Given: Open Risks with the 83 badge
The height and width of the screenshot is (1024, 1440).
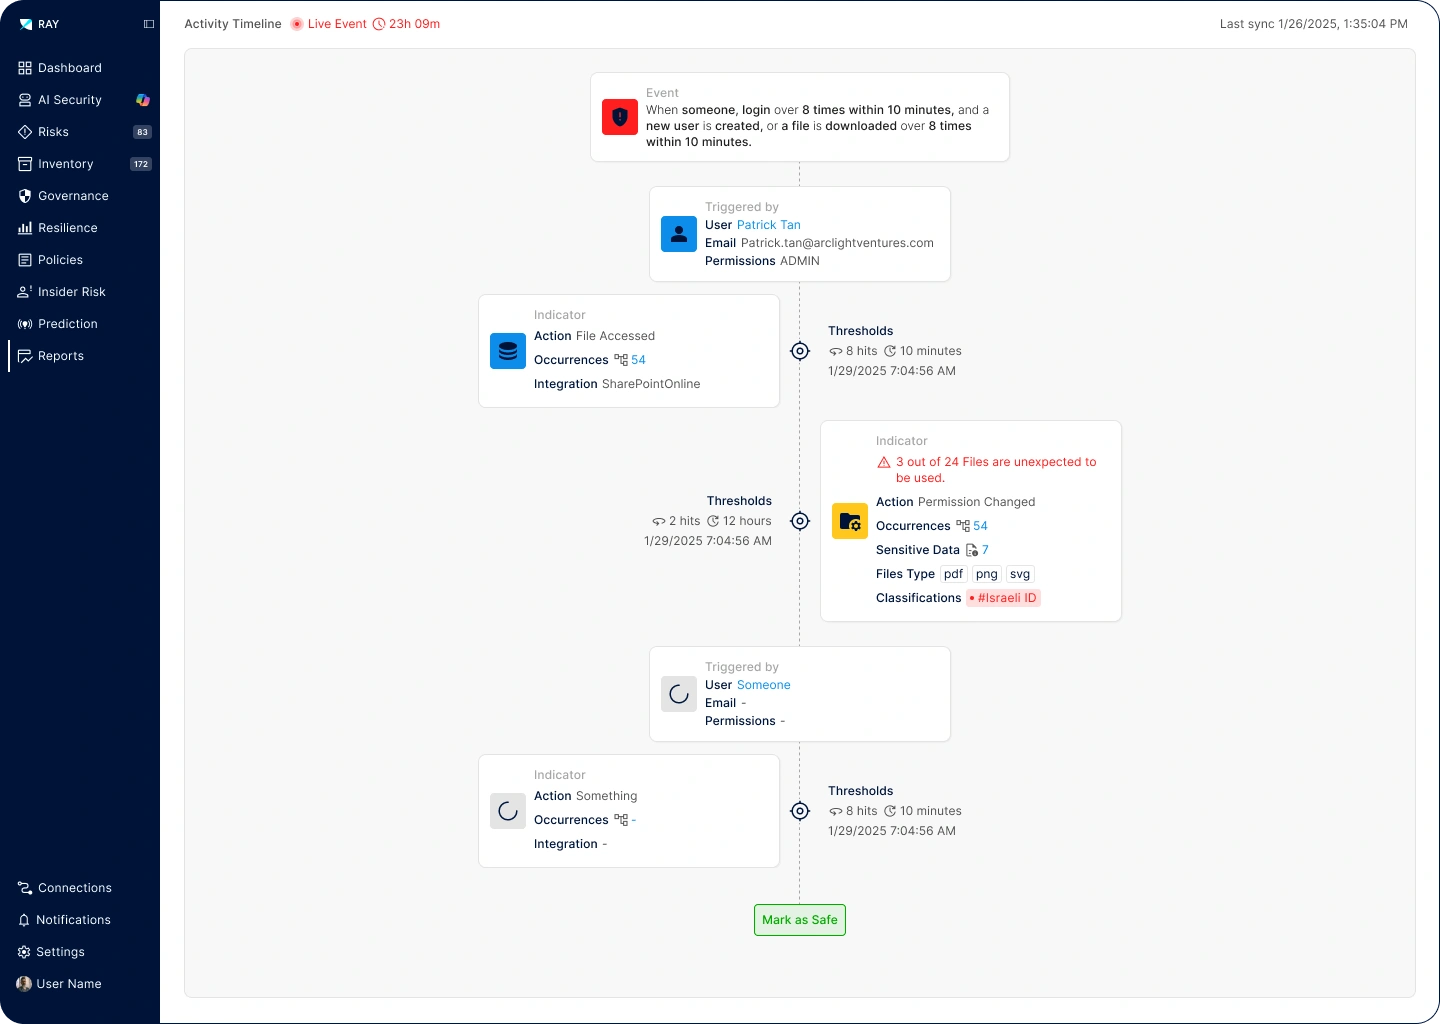Looking at the screenshot, I should (x=53, y=132).
